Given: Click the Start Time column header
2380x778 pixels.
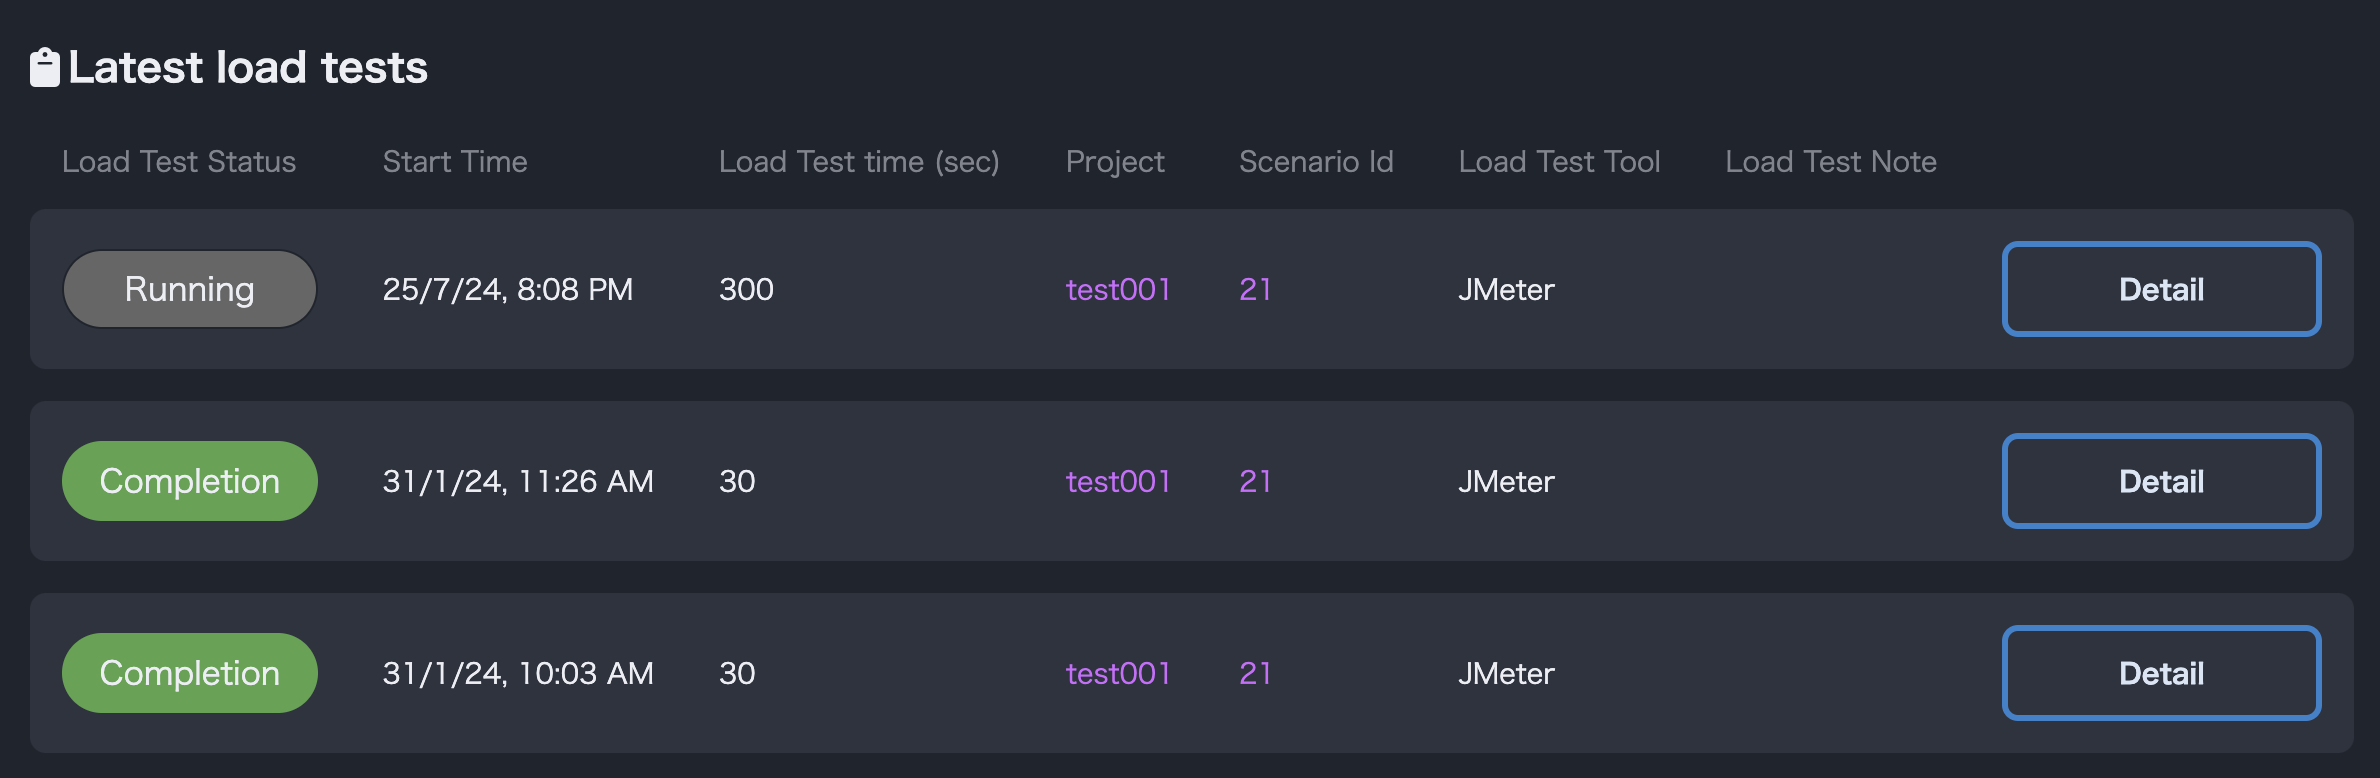Looking at the screenshot, I should 455,161.
